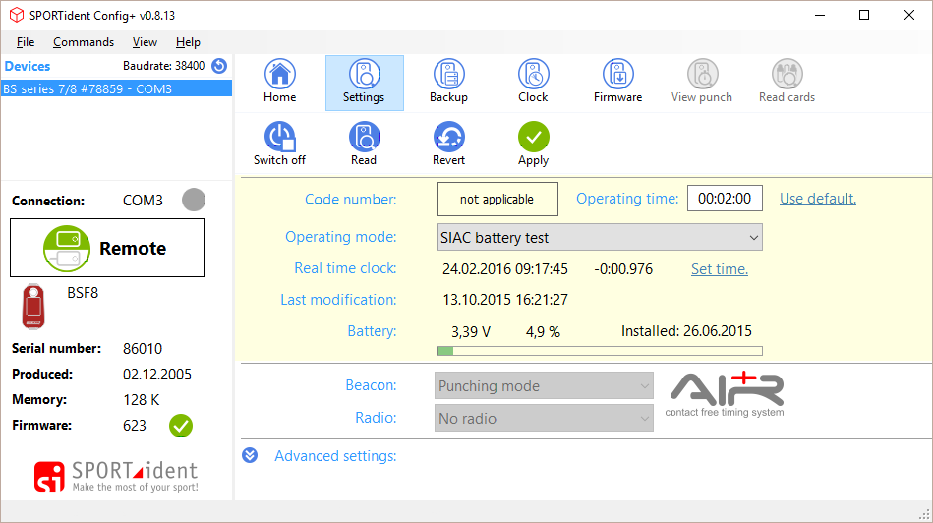The image size is (933, 523).
Task: Click the AIR+ contact free timing logo
Action: 725,395
